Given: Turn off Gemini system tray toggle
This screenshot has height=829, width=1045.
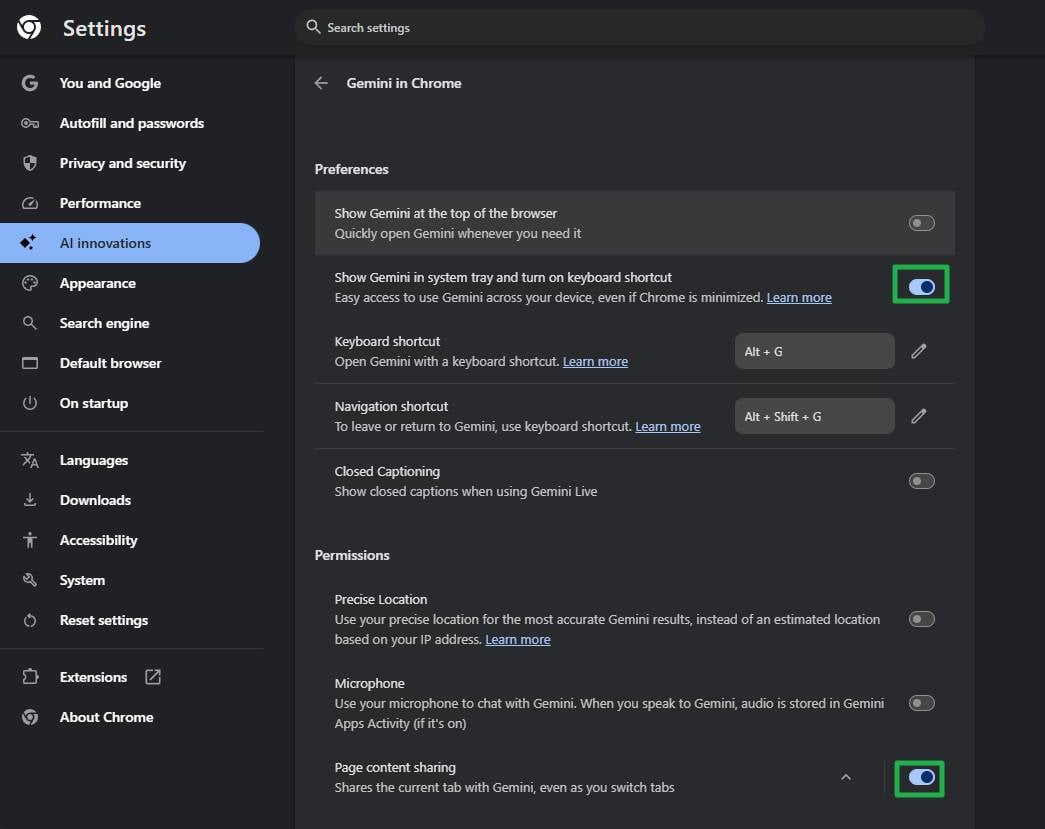Looking at the screenshot, I should [x=921, y=287].
